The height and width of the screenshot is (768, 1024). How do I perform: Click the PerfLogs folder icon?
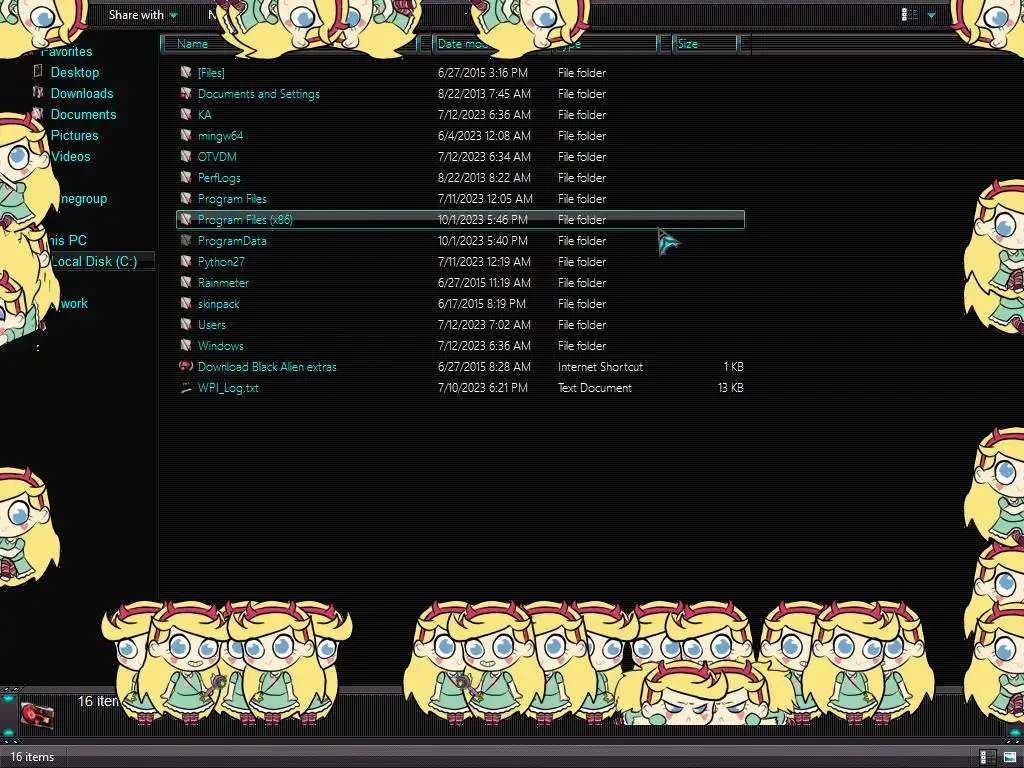click(x=186, y=178)
